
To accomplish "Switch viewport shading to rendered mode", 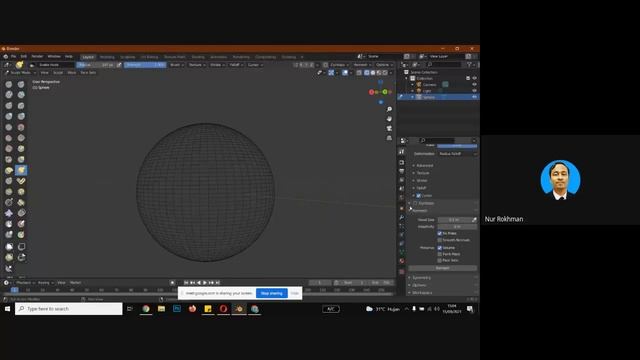I will tap(384, 73).
